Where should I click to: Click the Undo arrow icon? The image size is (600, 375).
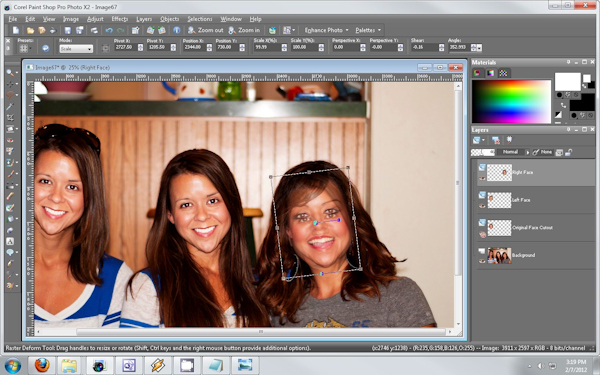pyautogui.click(x=109, y=30)
